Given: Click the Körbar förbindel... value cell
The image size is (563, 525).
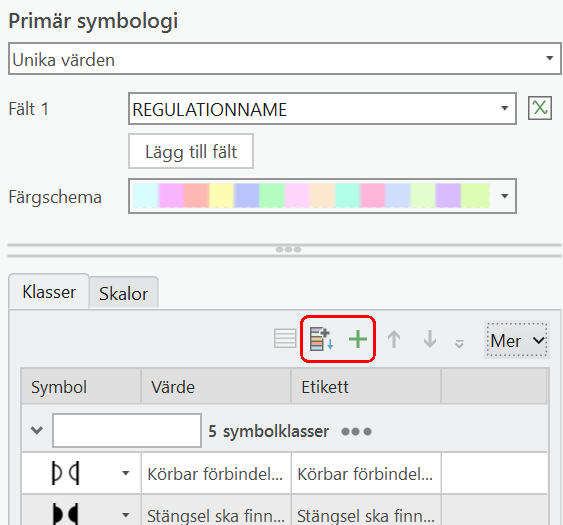Looking at the screenshot, I should point(216,473).
